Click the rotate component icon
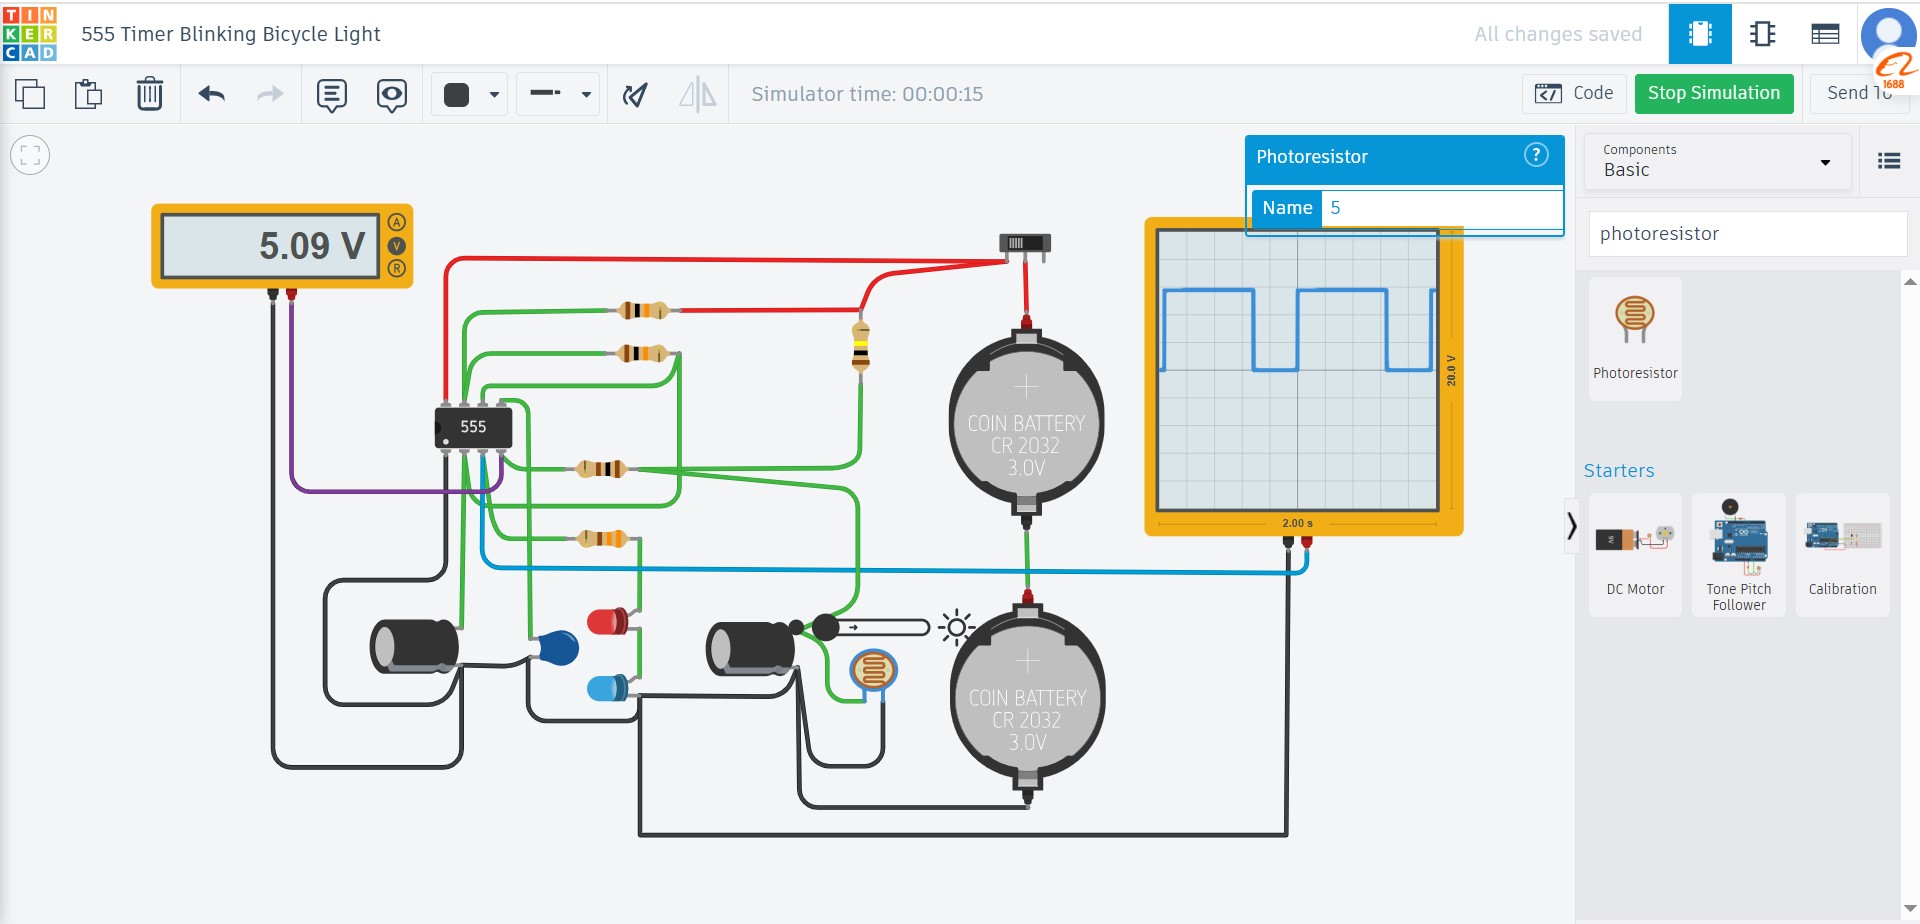 click(635, 94)
